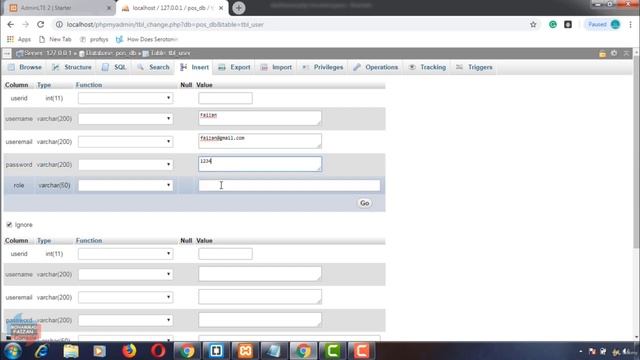Open role Function dropdown in highlighted row
This screenshot has height=360, width=640.
pyautogui.click(x=125, y=185)
